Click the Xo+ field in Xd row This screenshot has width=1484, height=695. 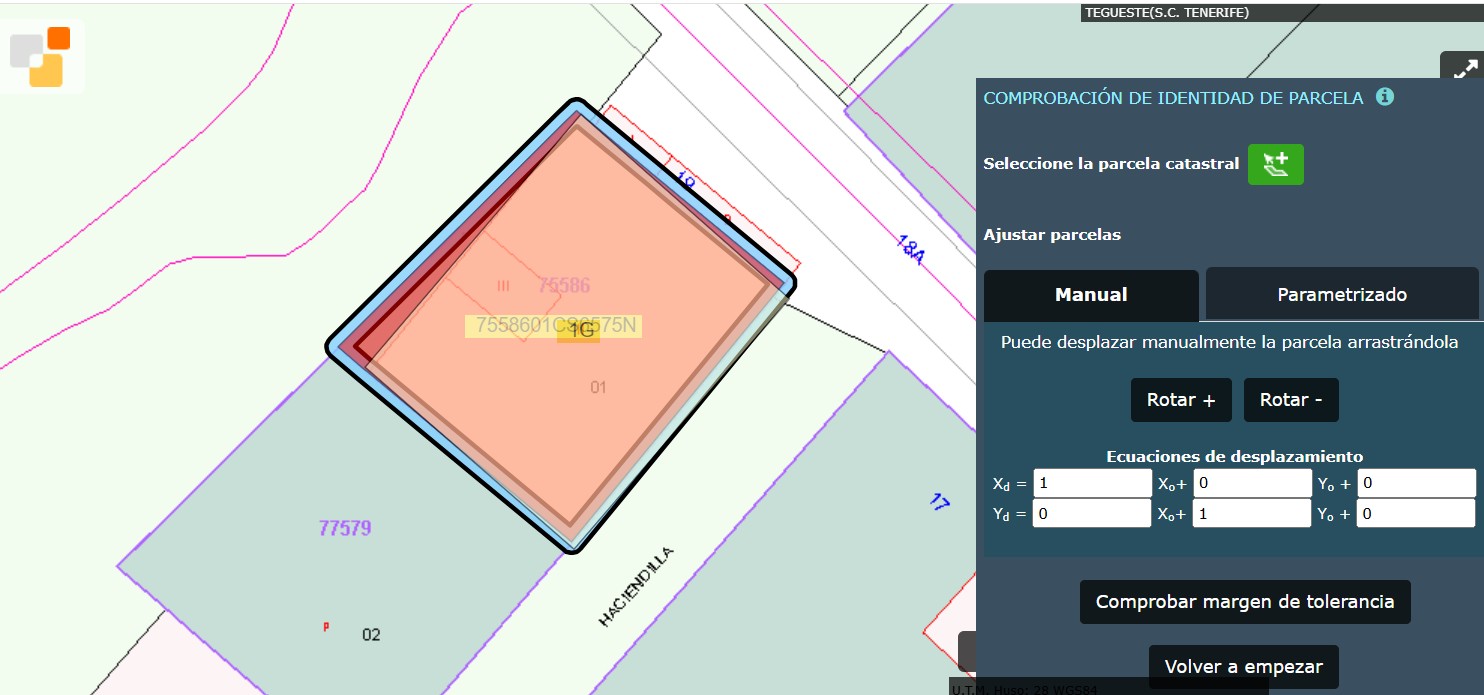tap(1252, 484)
